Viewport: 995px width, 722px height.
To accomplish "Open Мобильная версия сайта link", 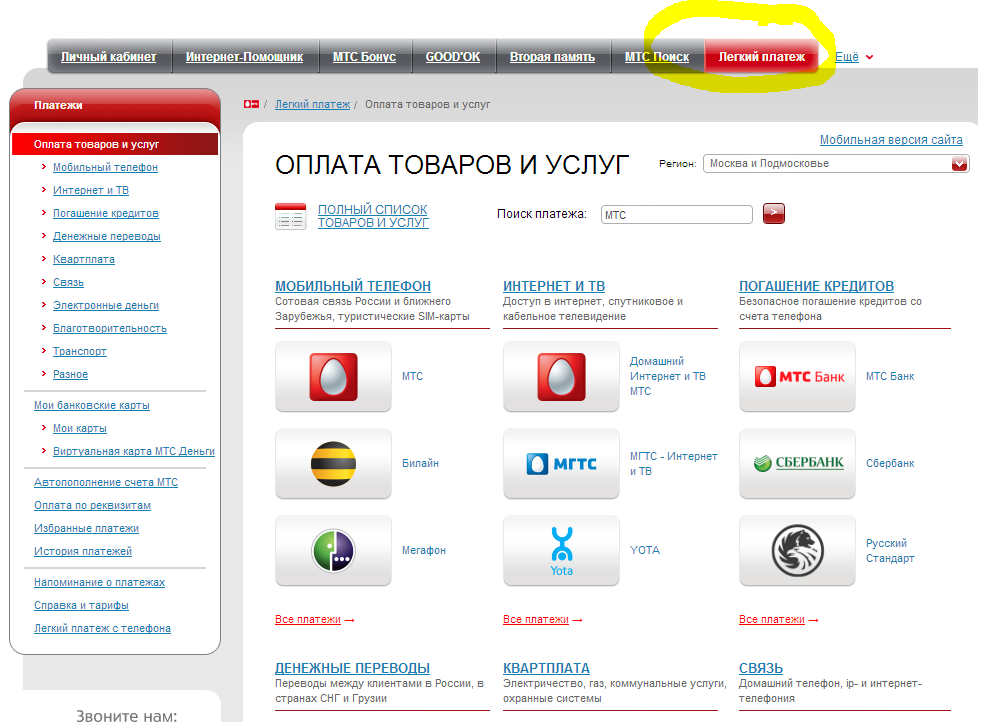I will (891, 140).
